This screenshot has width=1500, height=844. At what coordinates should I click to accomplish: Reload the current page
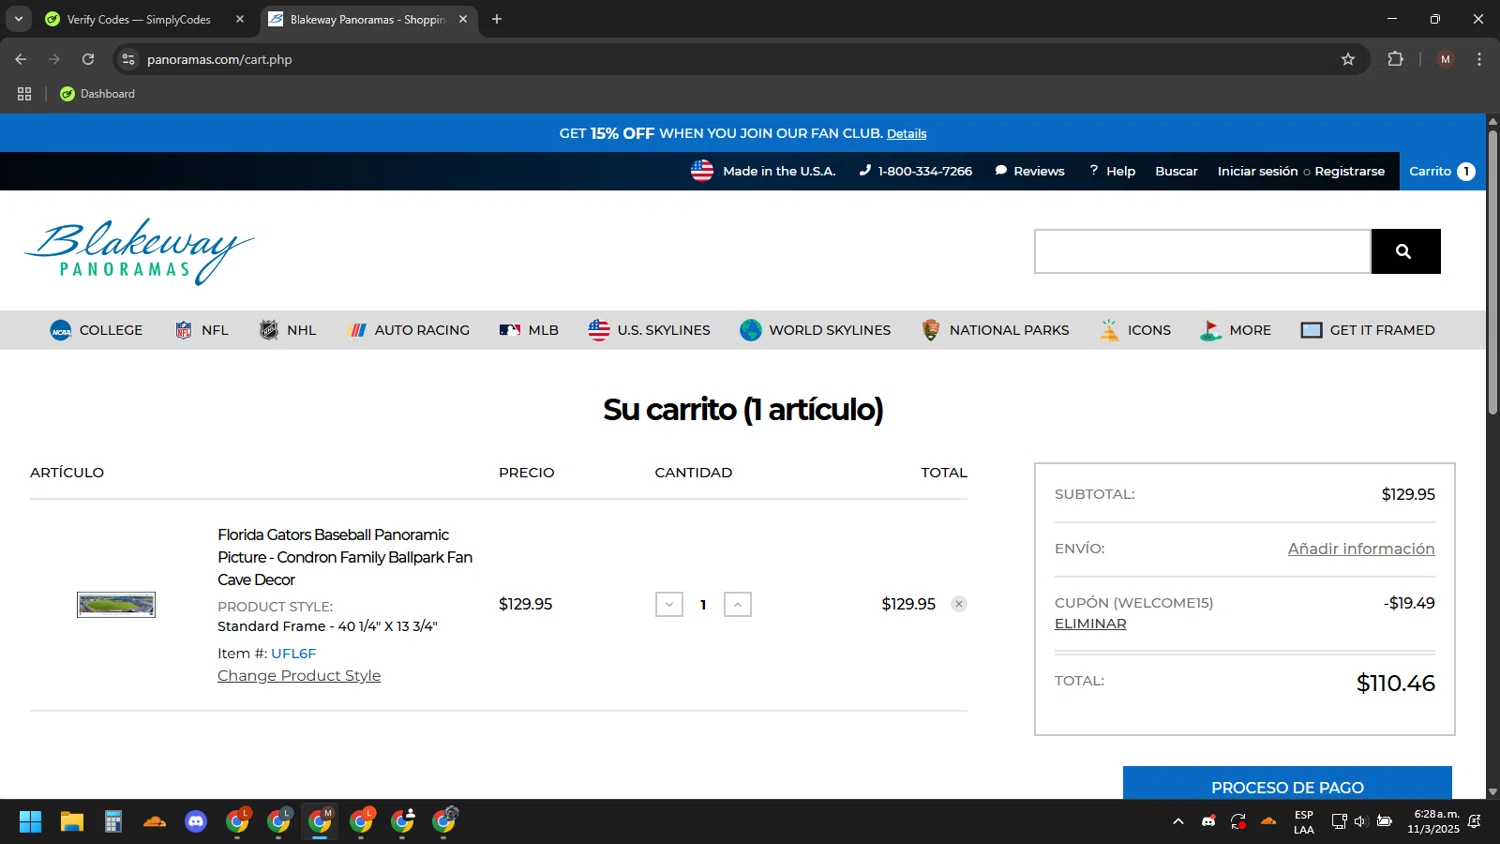pyautogui.click(x=88, y=59)
